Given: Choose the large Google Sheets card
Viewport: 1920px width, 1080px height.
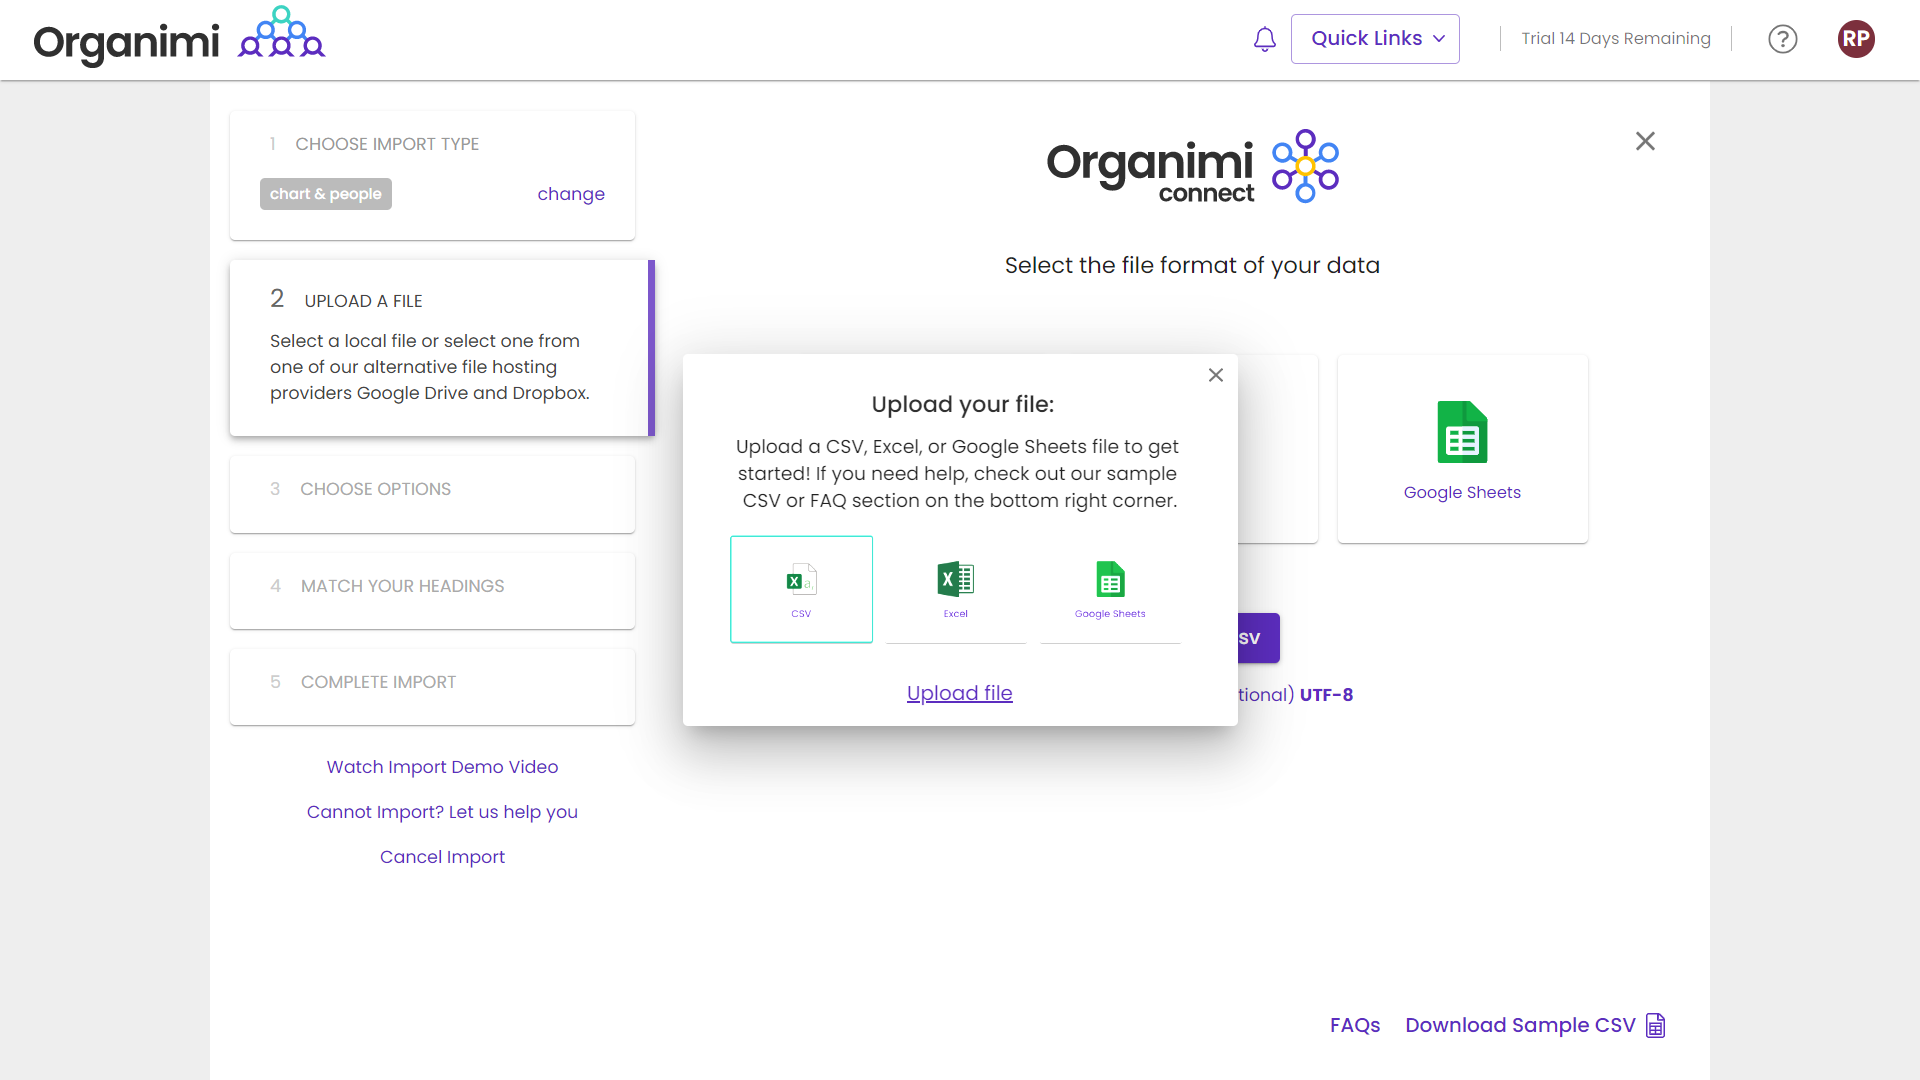Looking at the screenshot, I should (x=1462, y=449).
